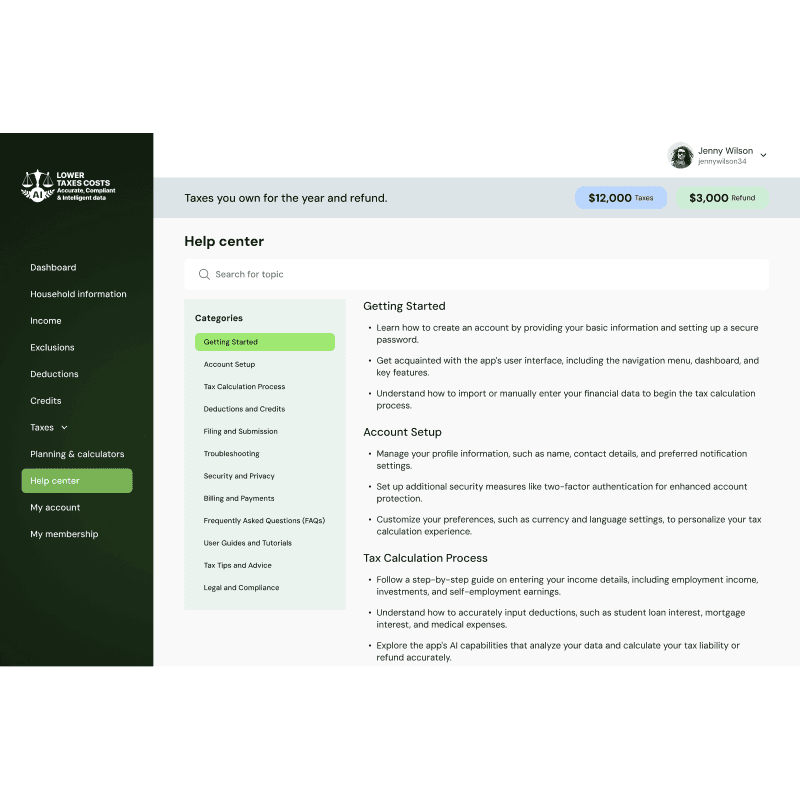Screen dimensions: 800x800
Task: Click the Search for topic field
Action: click(x=477, y=274)
